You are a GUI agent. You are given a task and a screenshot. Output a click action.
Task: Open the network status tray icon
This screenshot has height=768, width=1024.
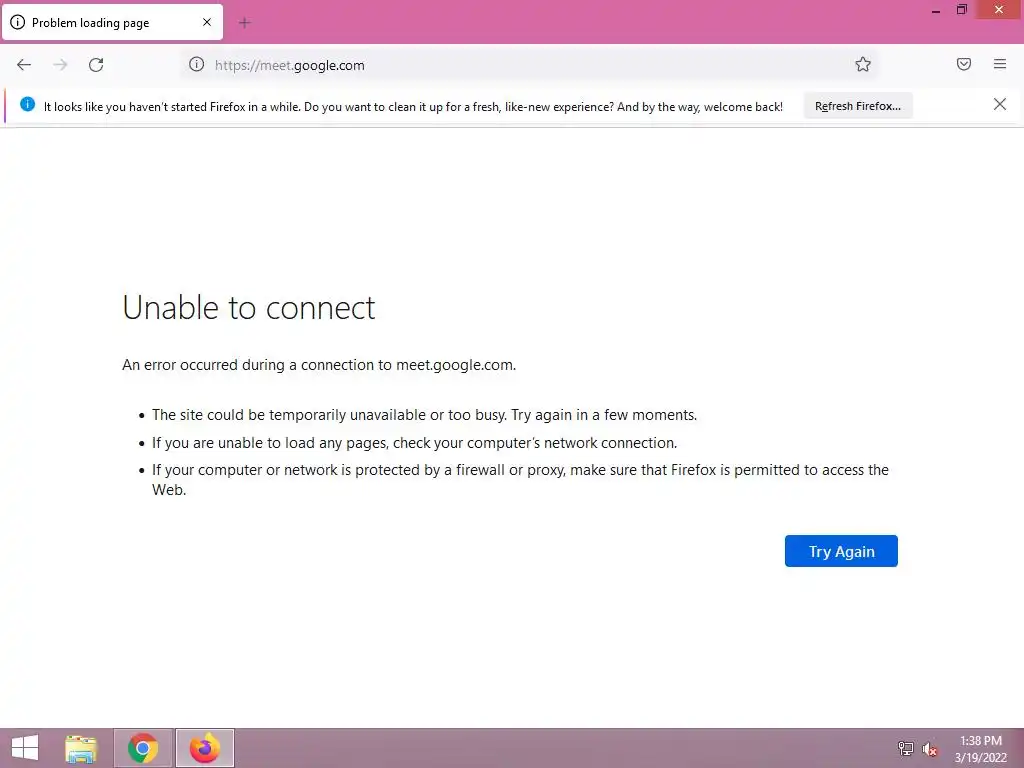point(905,748)
